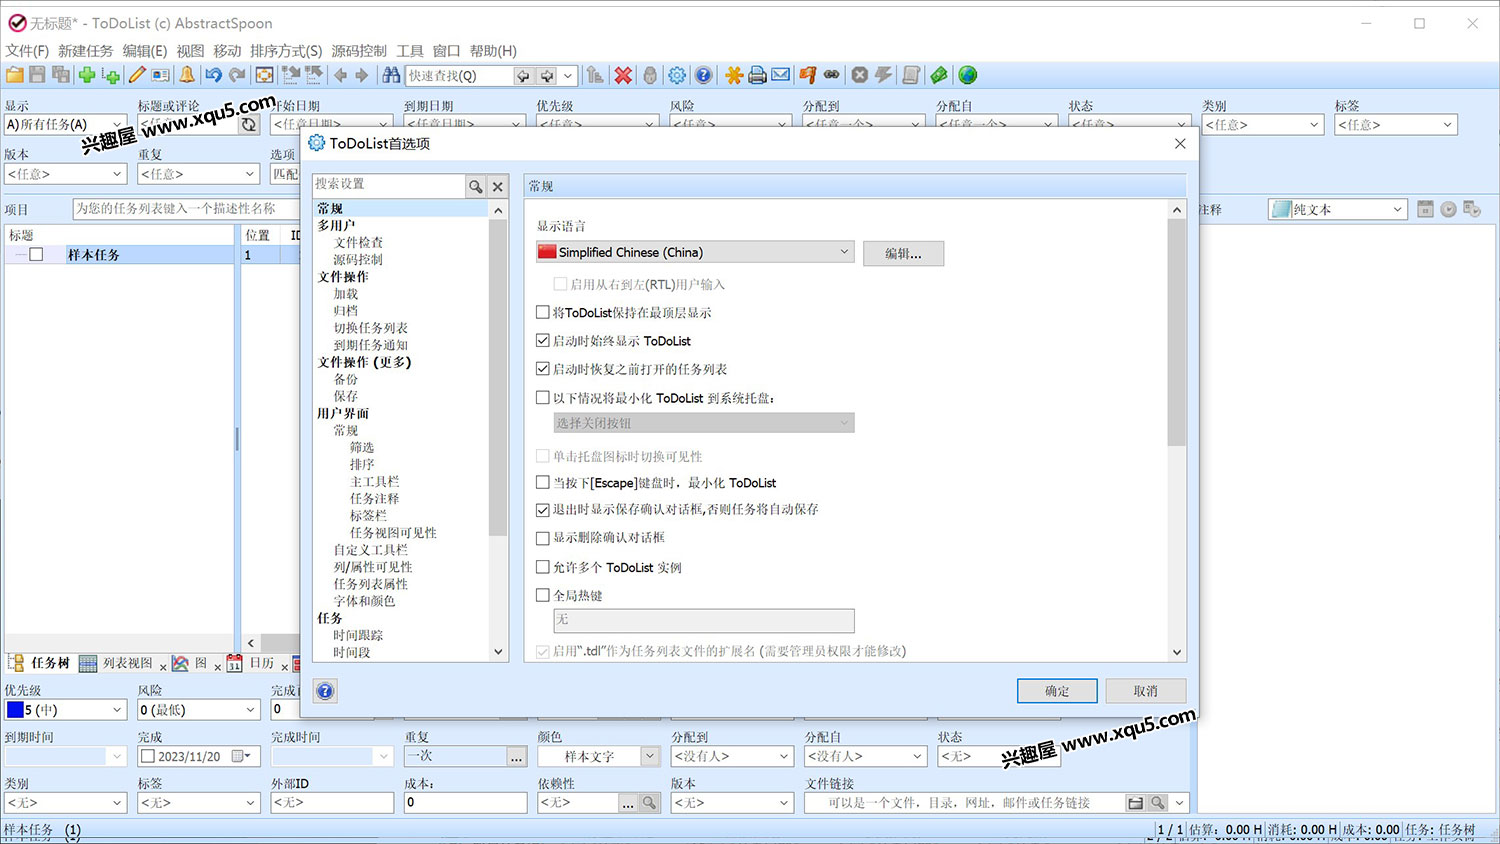
Task: Check the Escape key minimizes ToDoList option
Action: click(x=543, y=483)
